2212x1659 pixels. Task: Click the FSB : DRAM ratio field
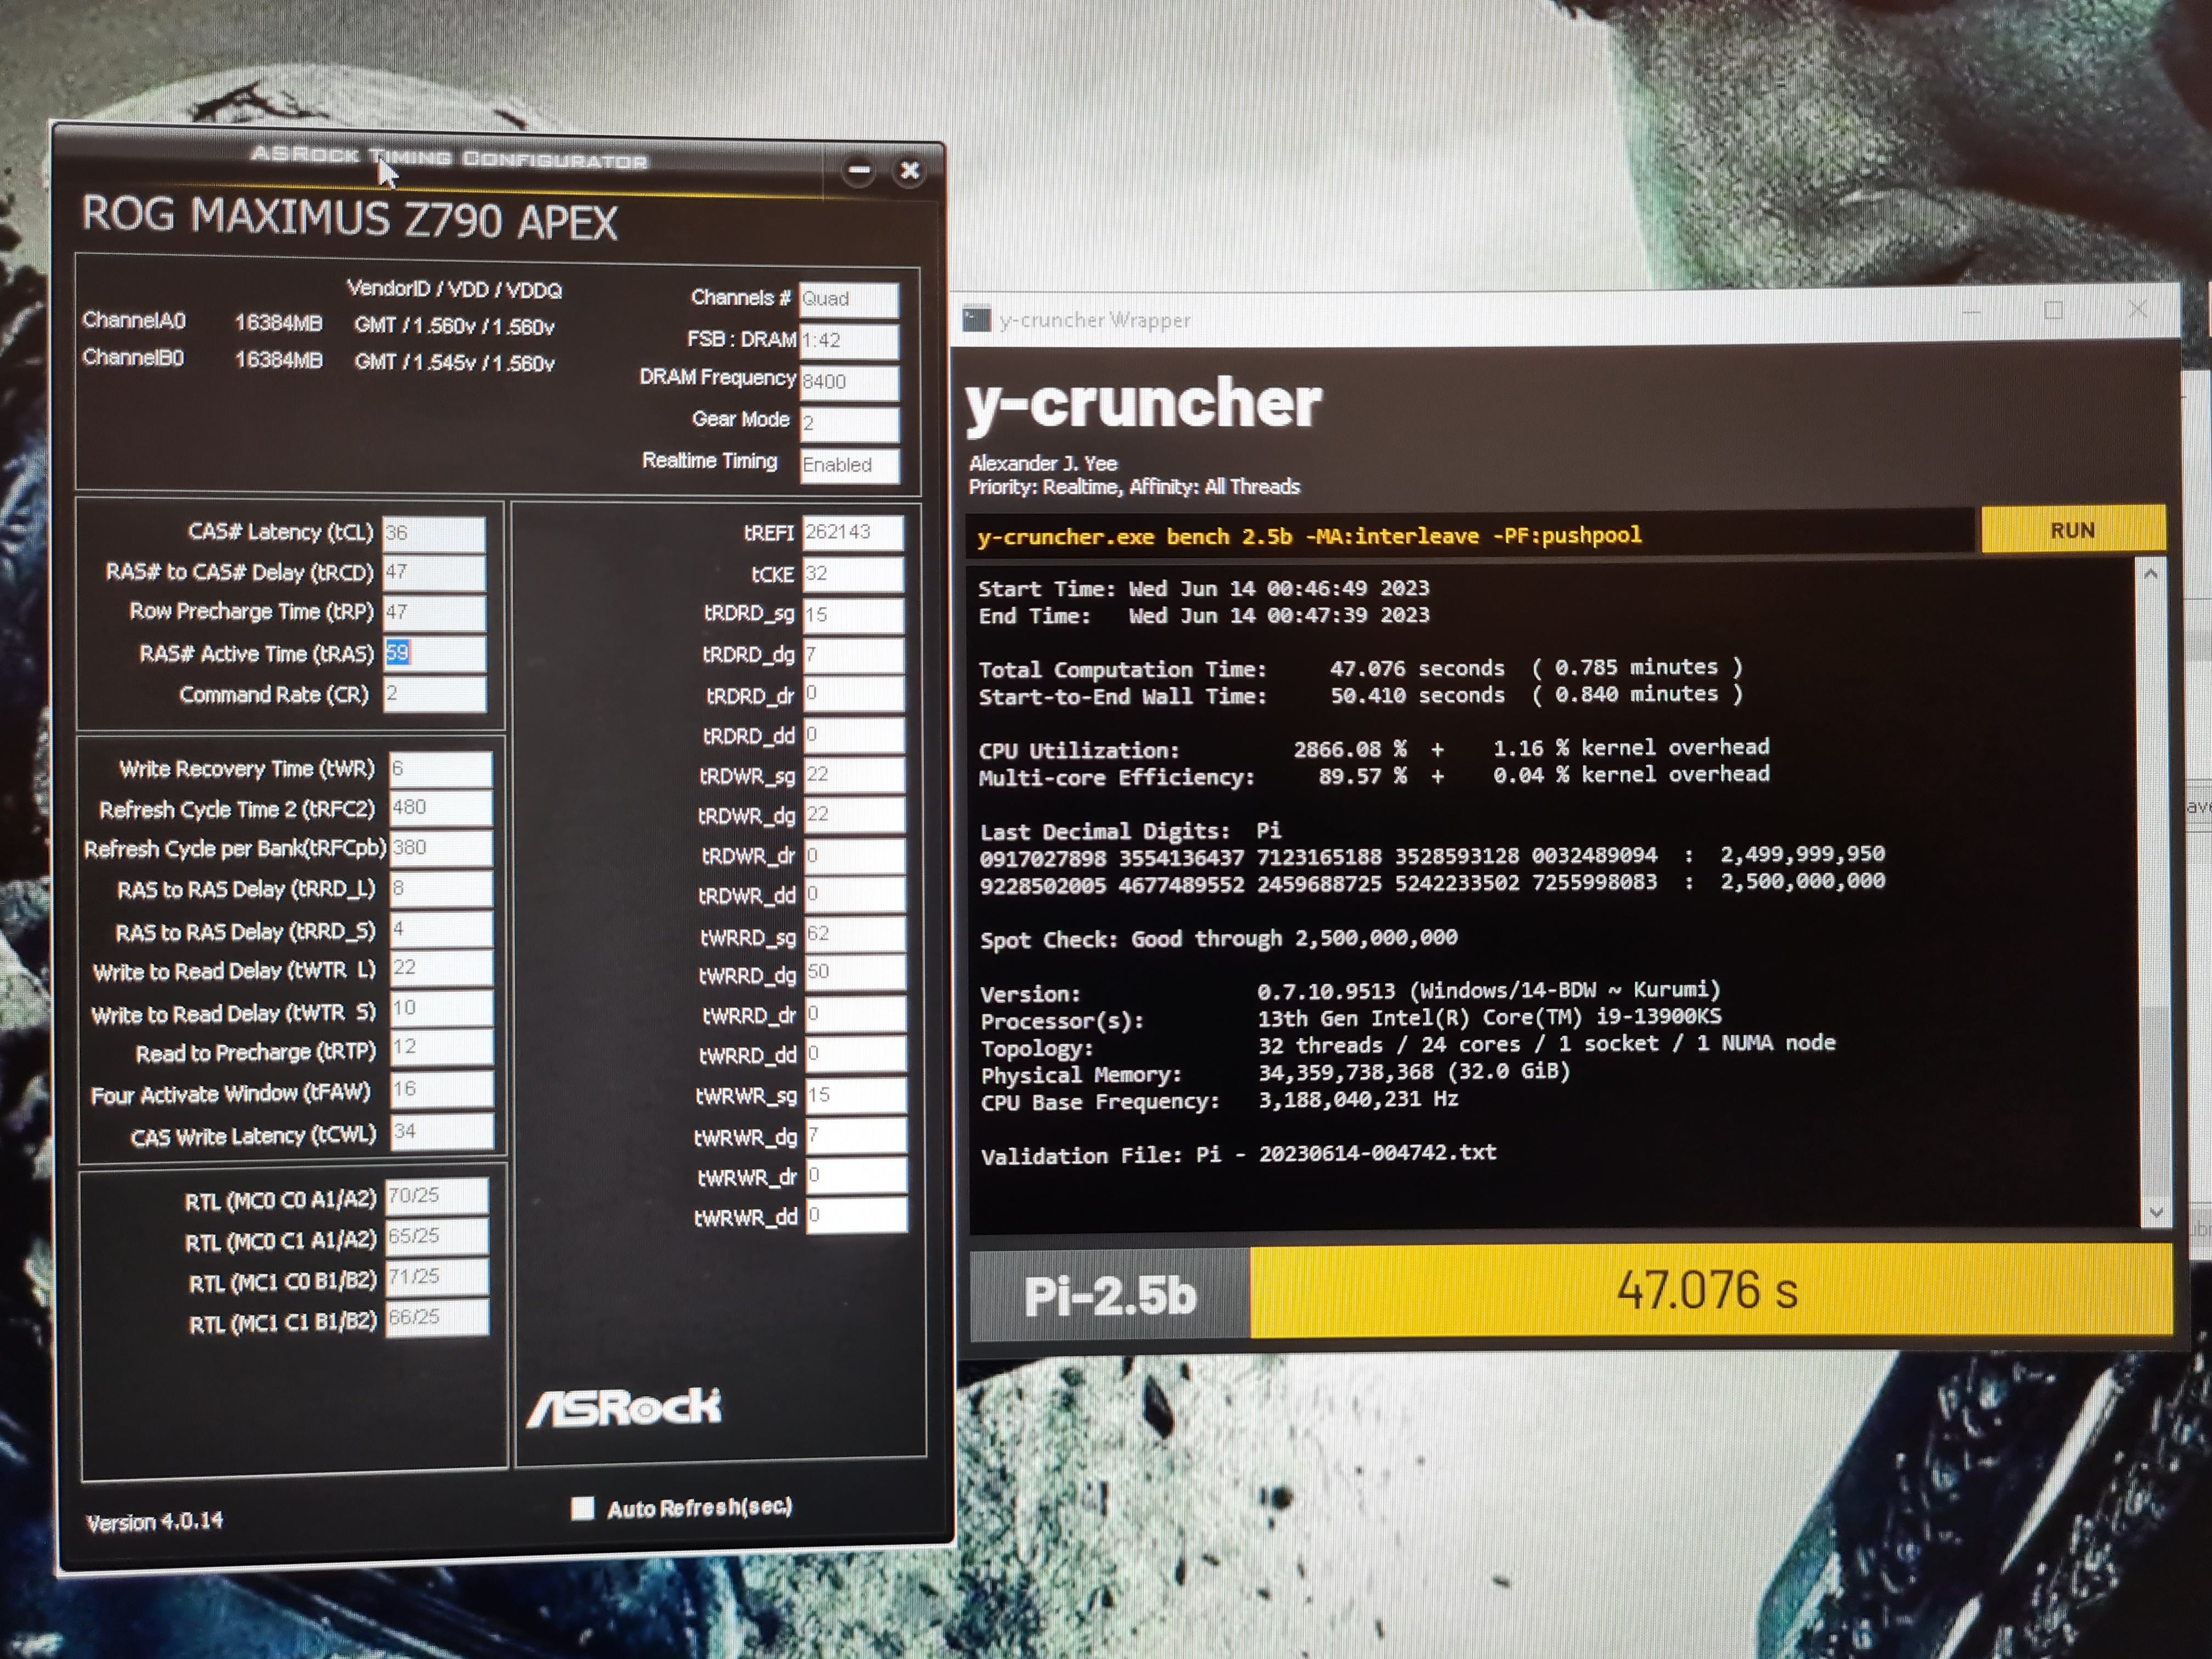click(x=849, y=341)
